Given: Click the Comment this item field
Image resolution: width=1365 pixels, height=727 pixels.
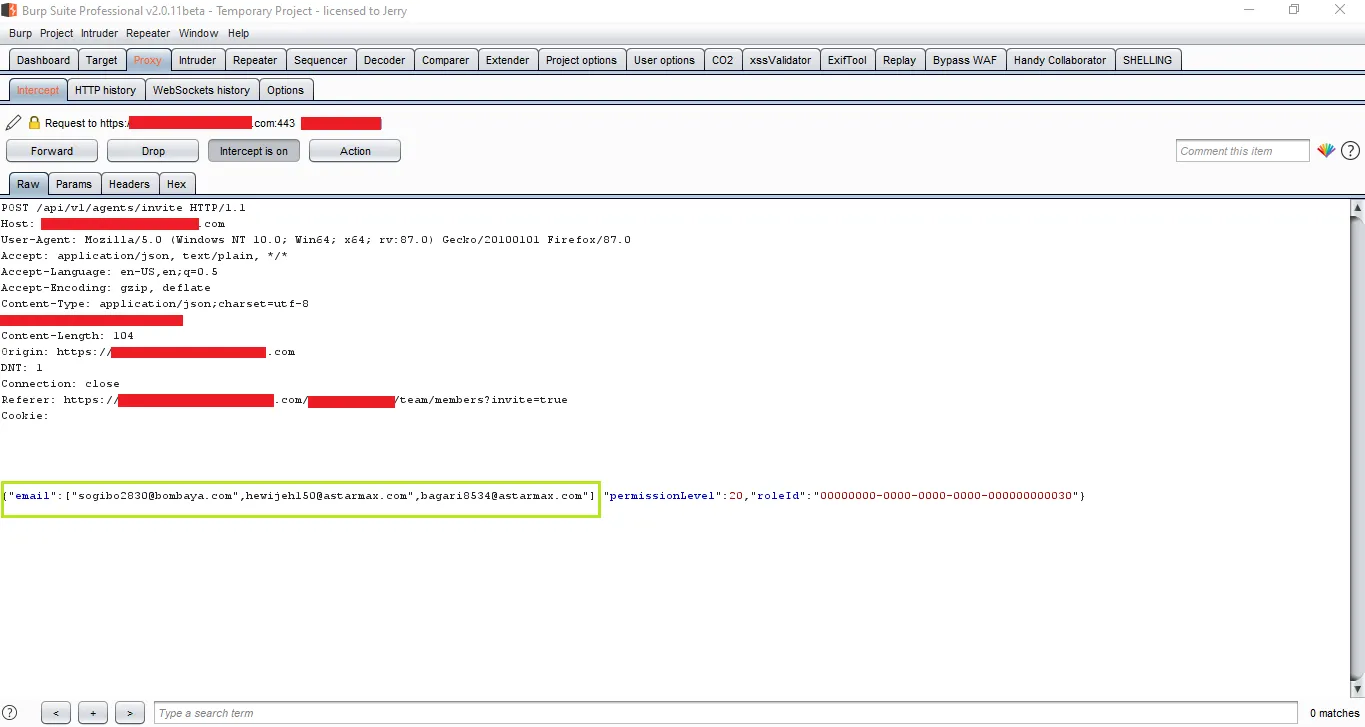Looking at the screenshot, I should (1242, 151).
